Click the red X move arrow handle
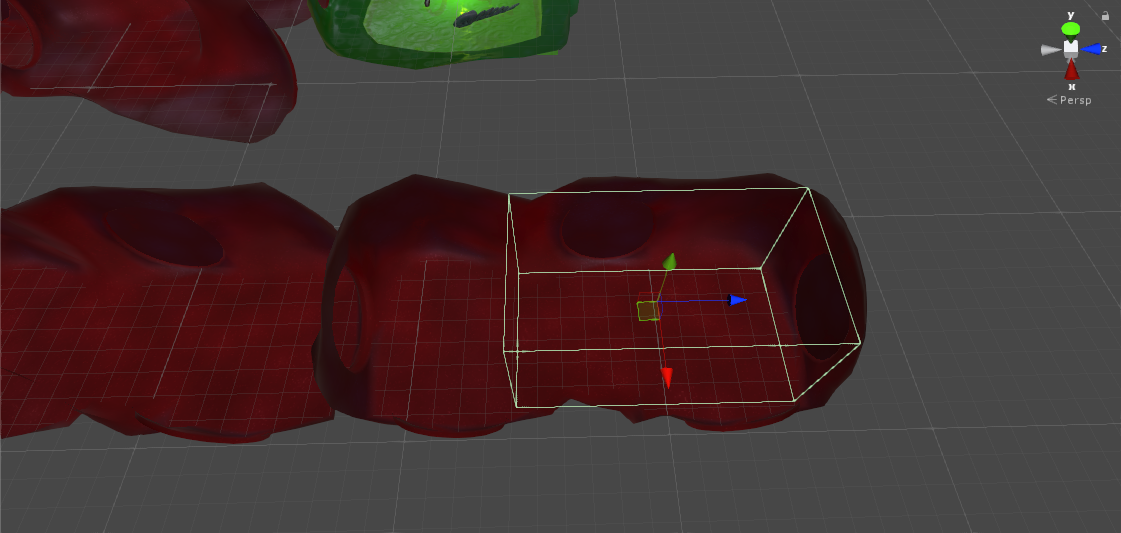The image size is (1121, 533). point(667,378)
